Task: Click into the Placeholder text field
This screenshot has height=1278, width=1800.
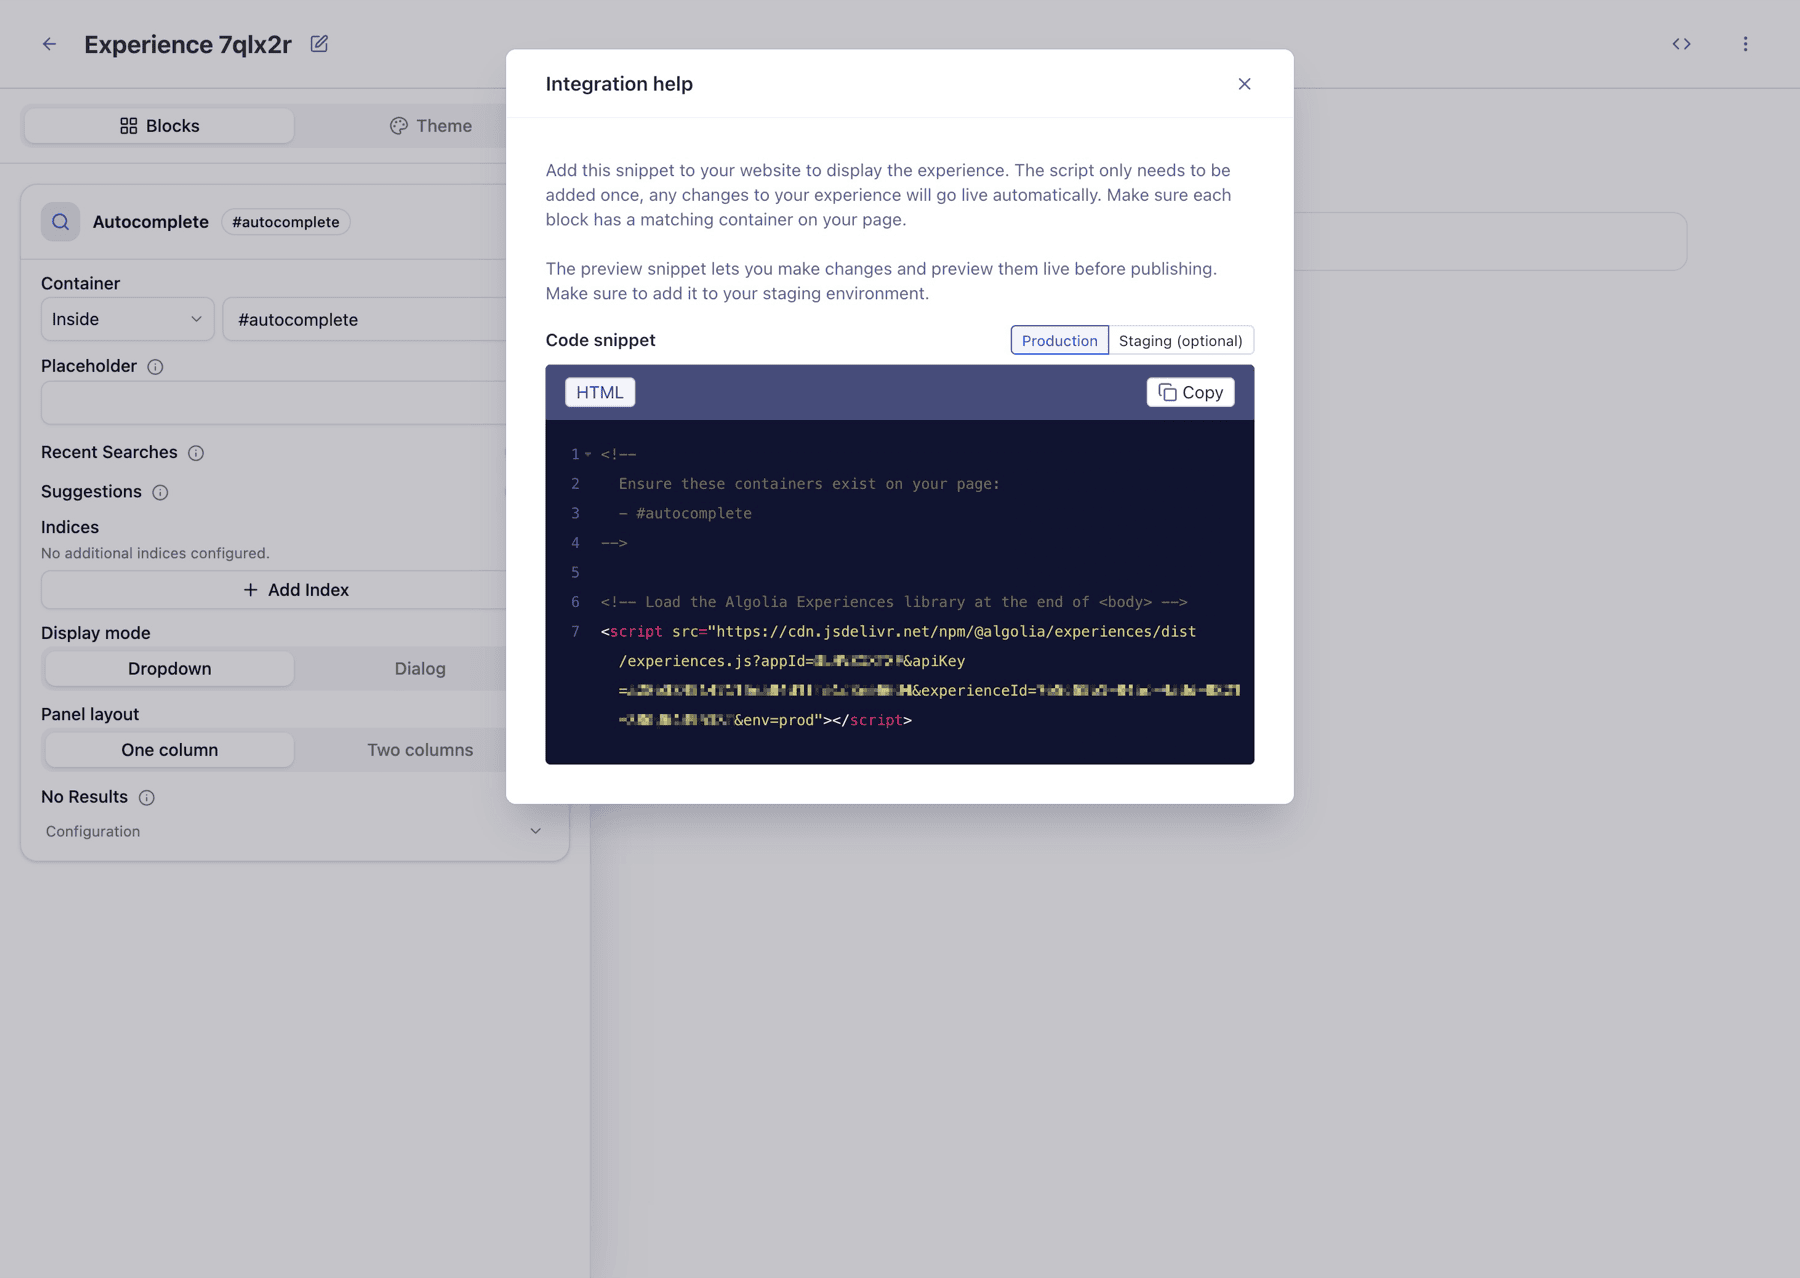Action: 274,403
